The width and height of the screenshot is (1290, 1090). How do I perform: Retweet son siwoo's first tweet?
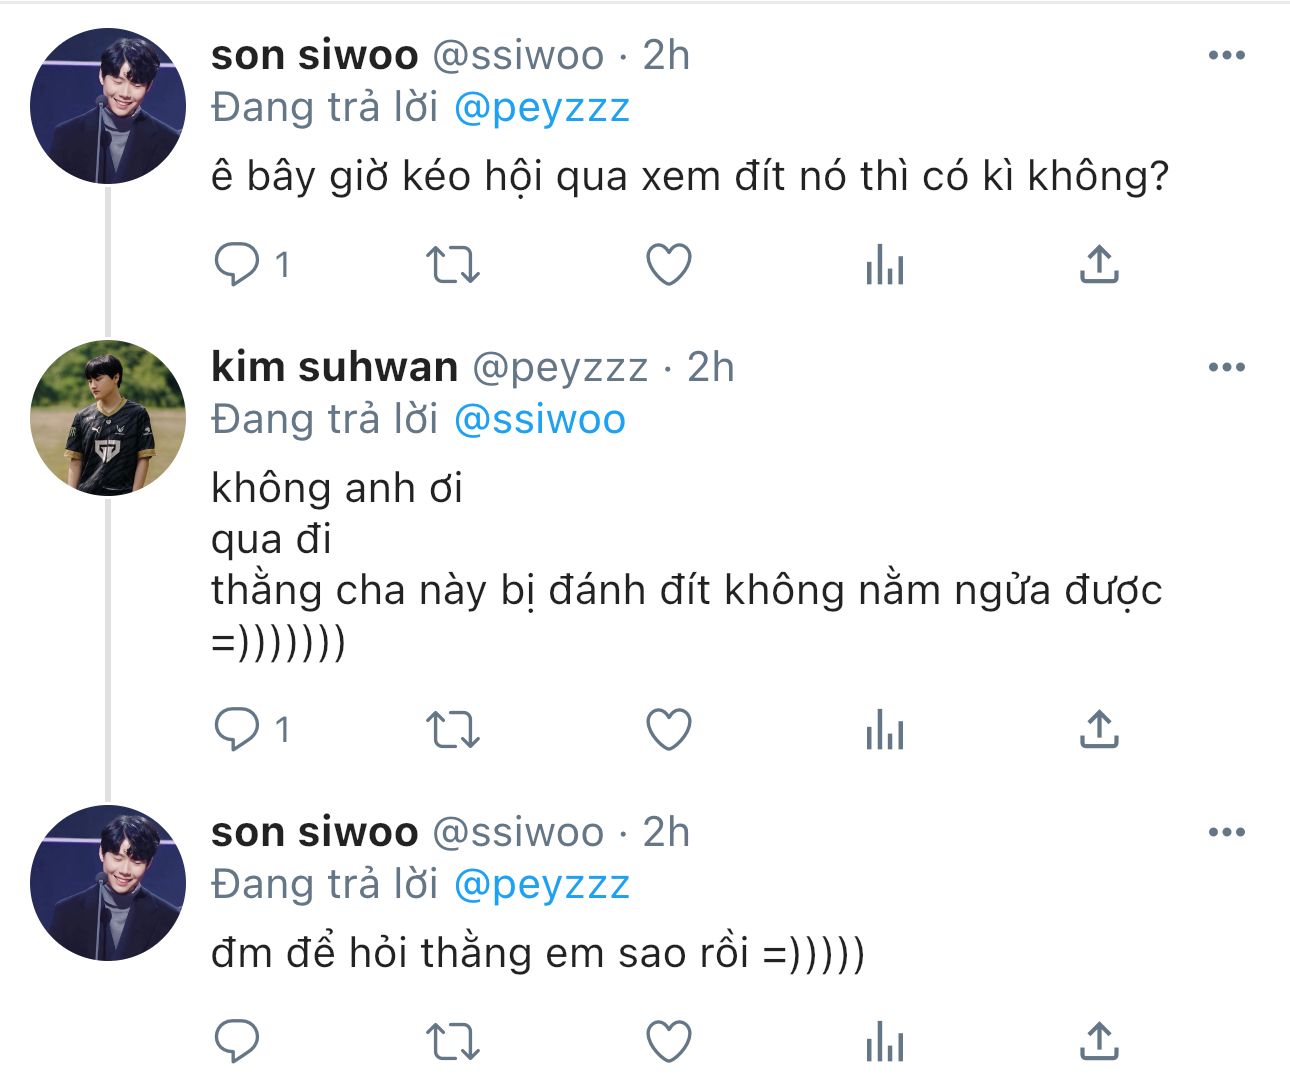(453, 265)
